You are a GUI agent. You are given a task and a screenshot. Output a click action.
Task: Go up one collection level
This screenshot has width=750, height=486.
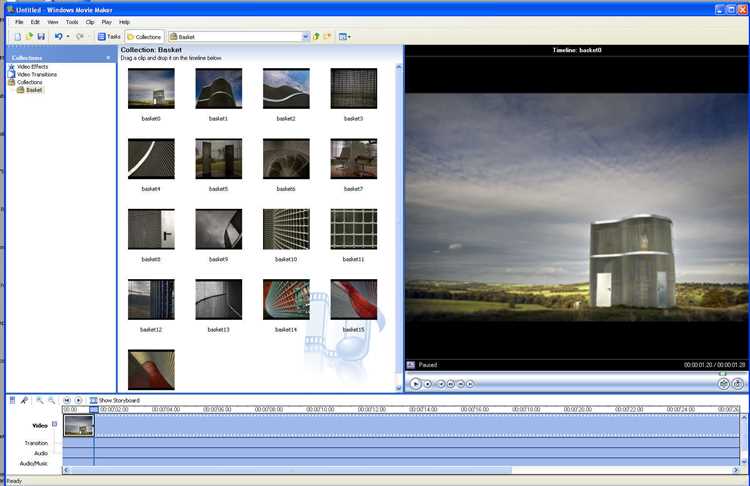pos(316,36)
